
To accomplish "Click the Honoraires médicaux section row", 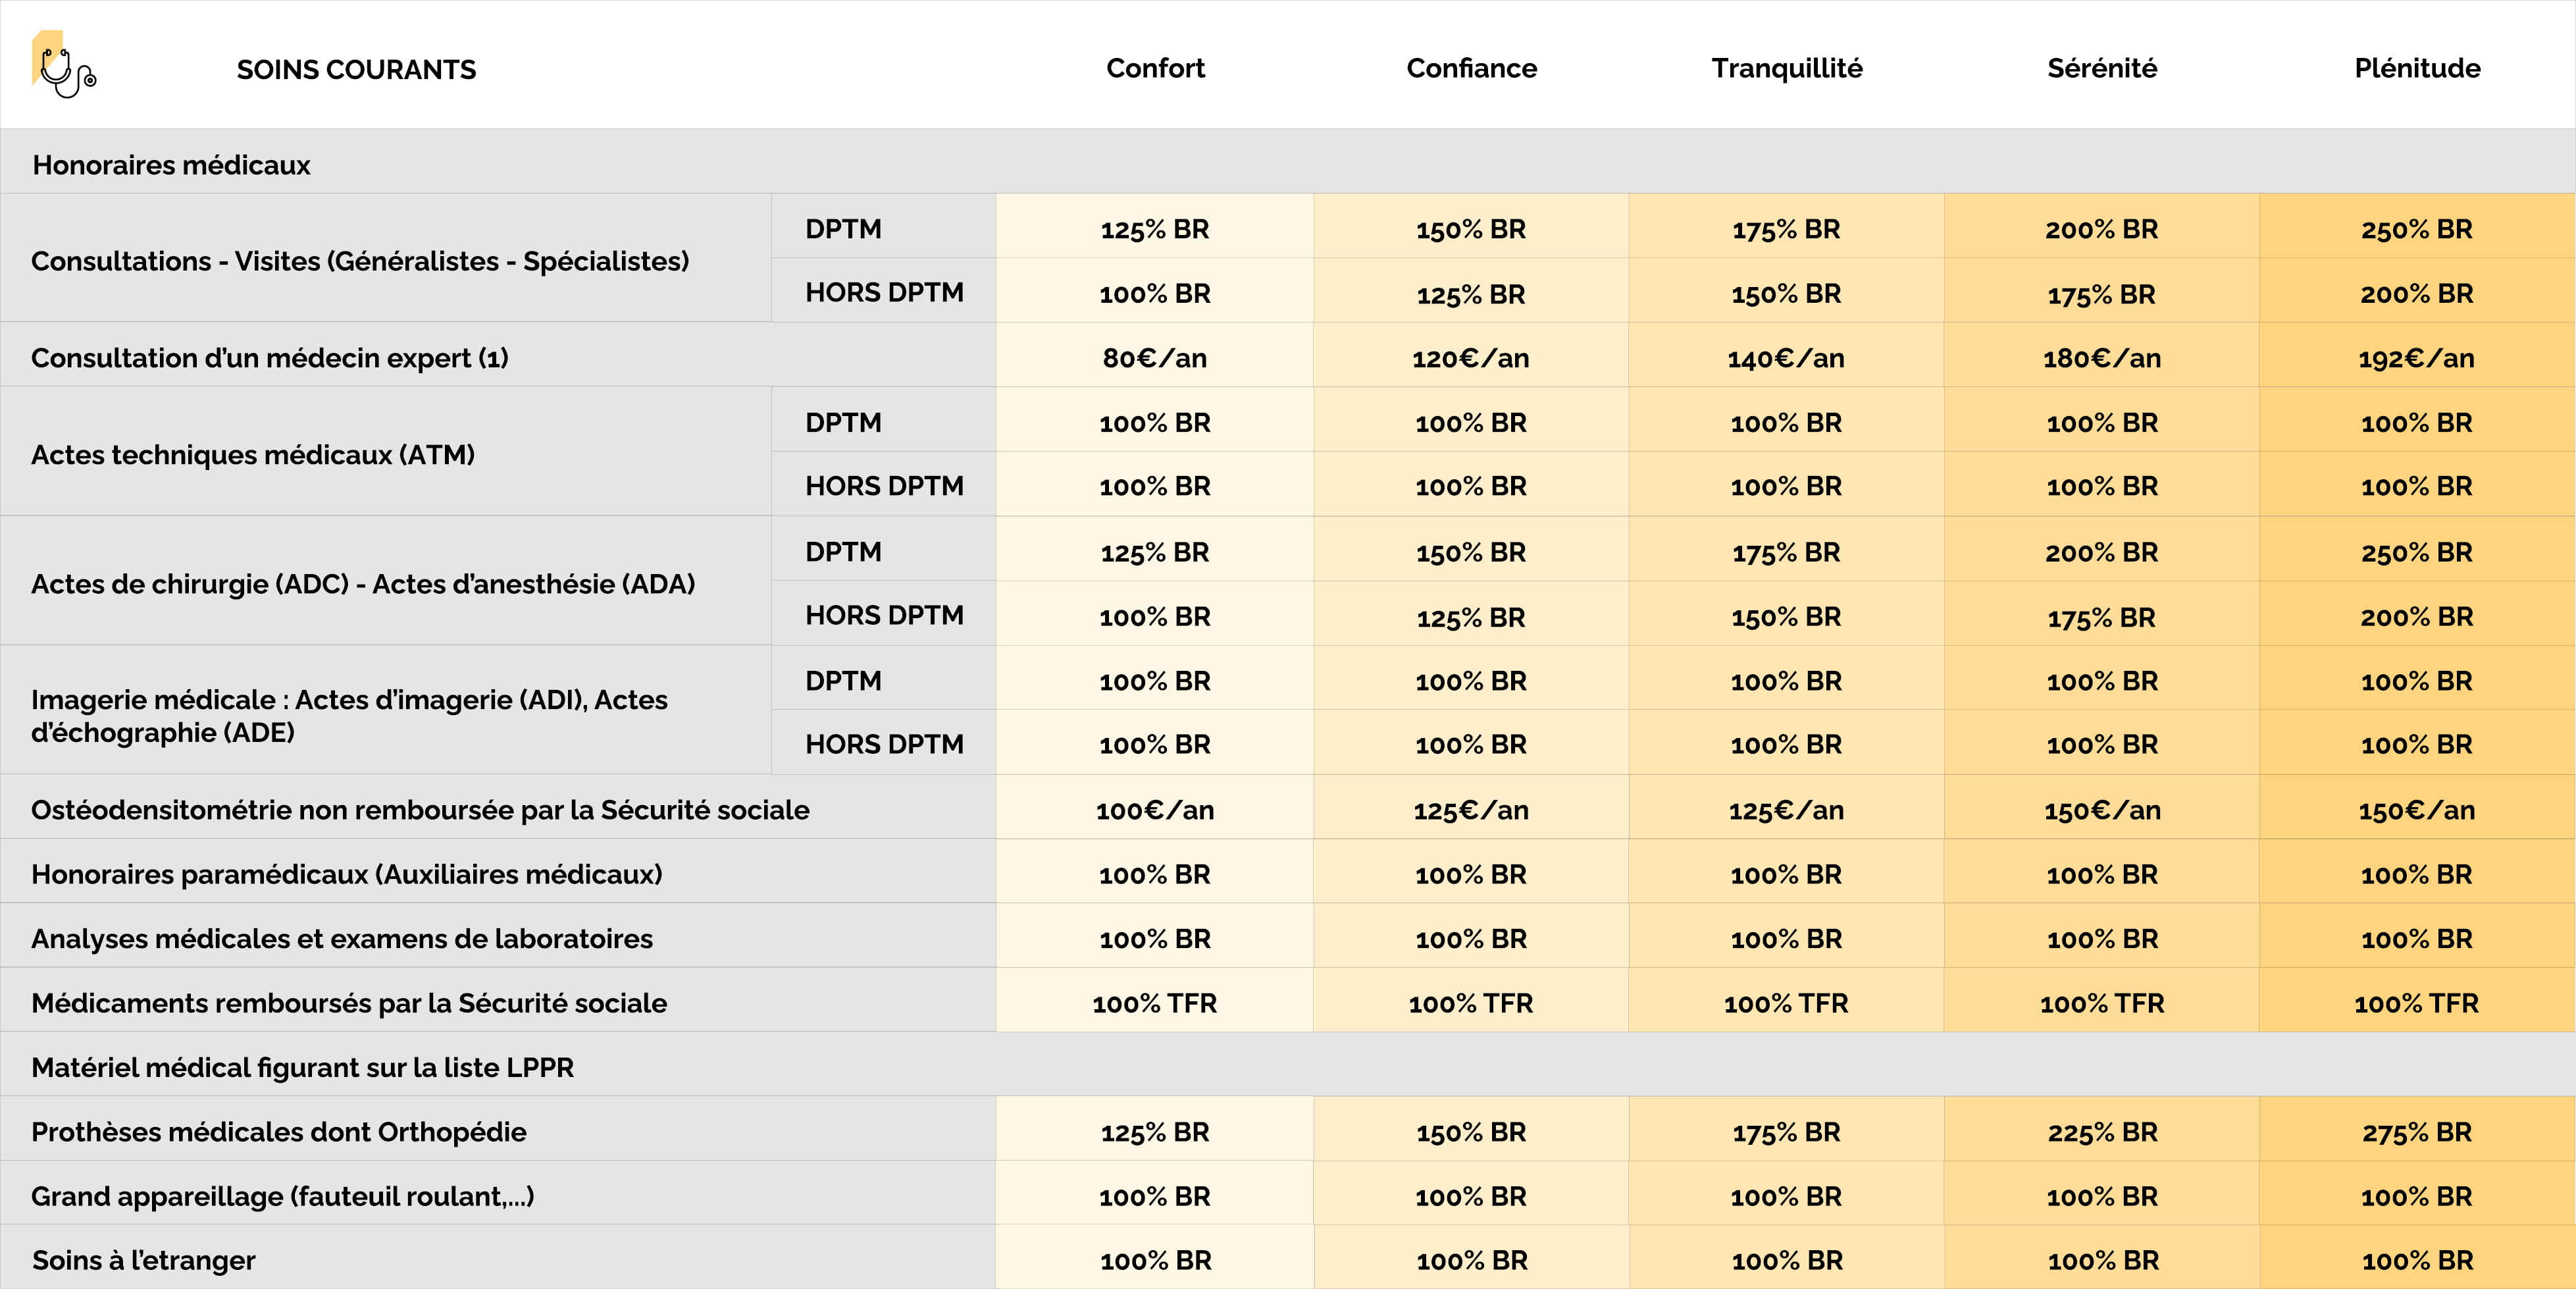I will click(171, 165).
